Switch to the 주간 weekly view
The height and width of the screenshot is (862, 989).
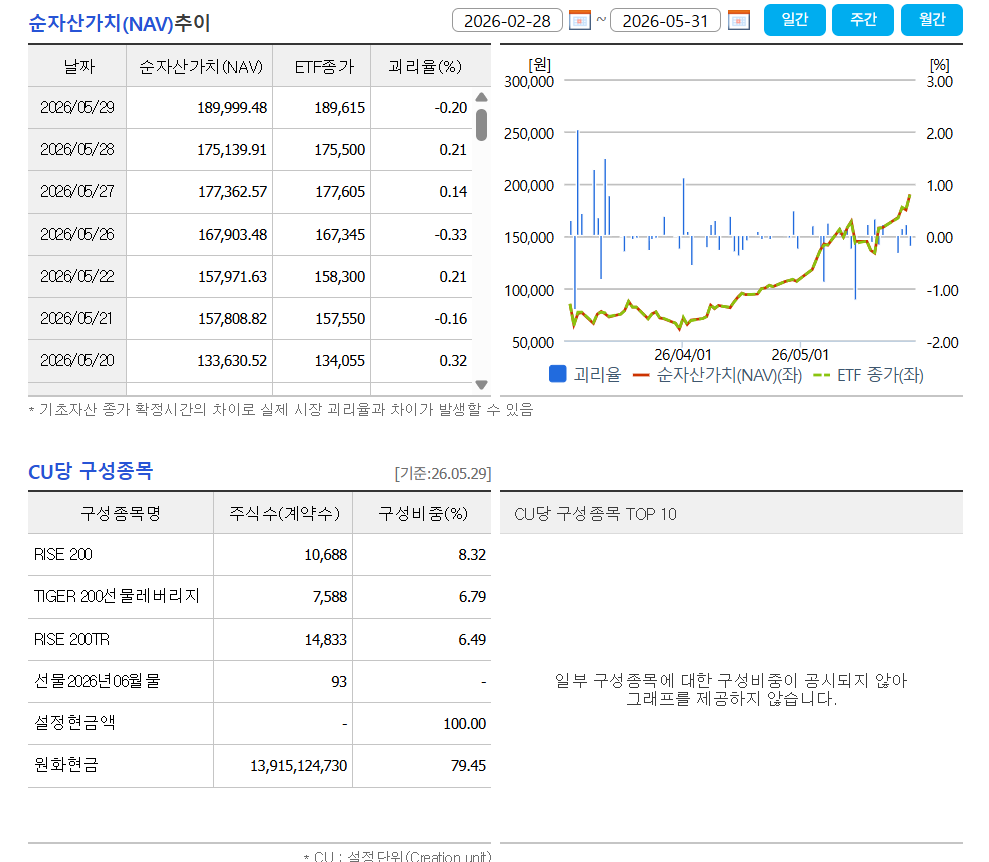[x=863, y=20]
